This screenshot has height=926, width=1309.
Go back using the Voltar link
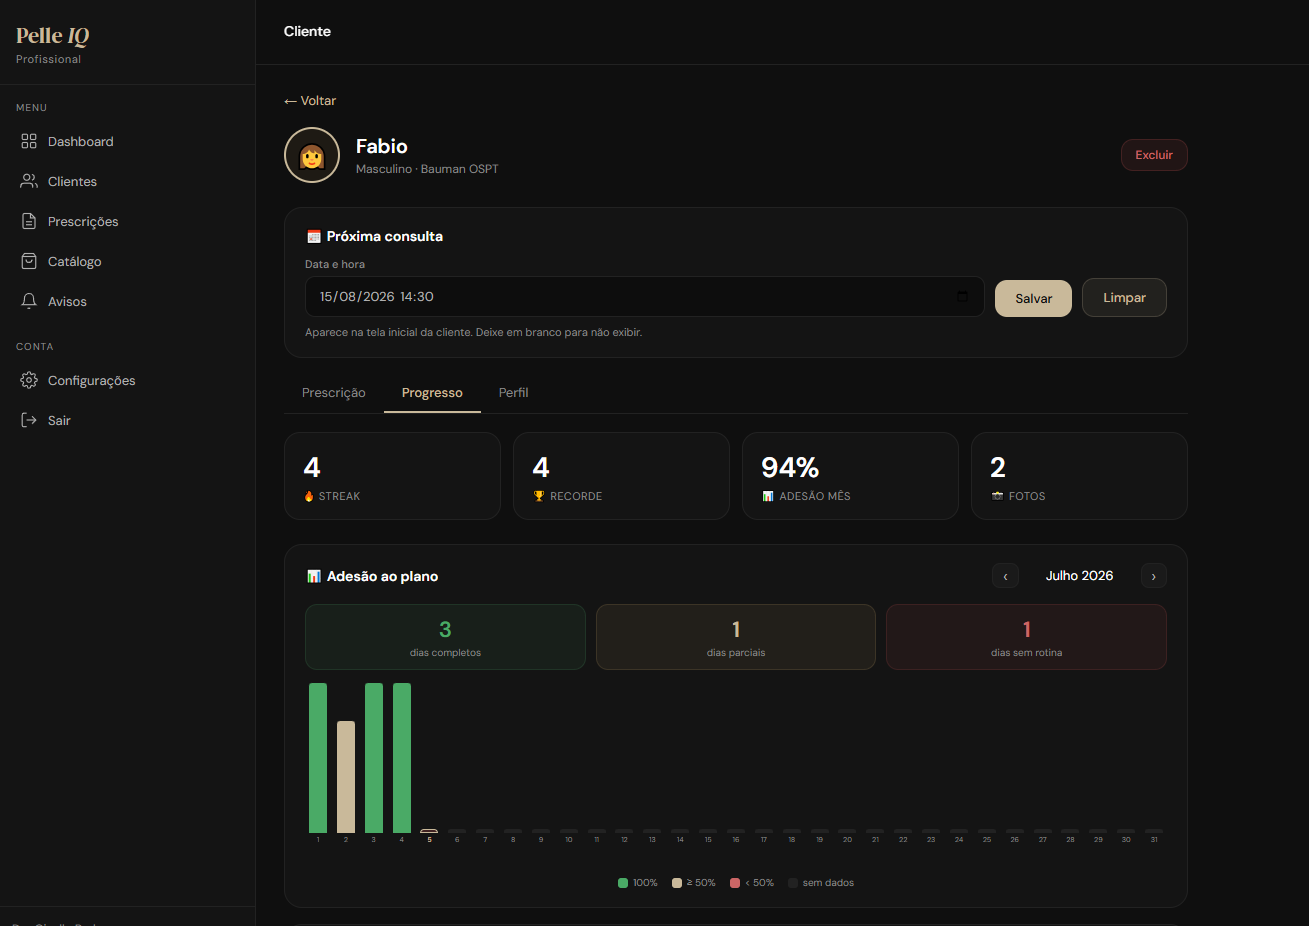pyautogui.click(x=310, y=101)
